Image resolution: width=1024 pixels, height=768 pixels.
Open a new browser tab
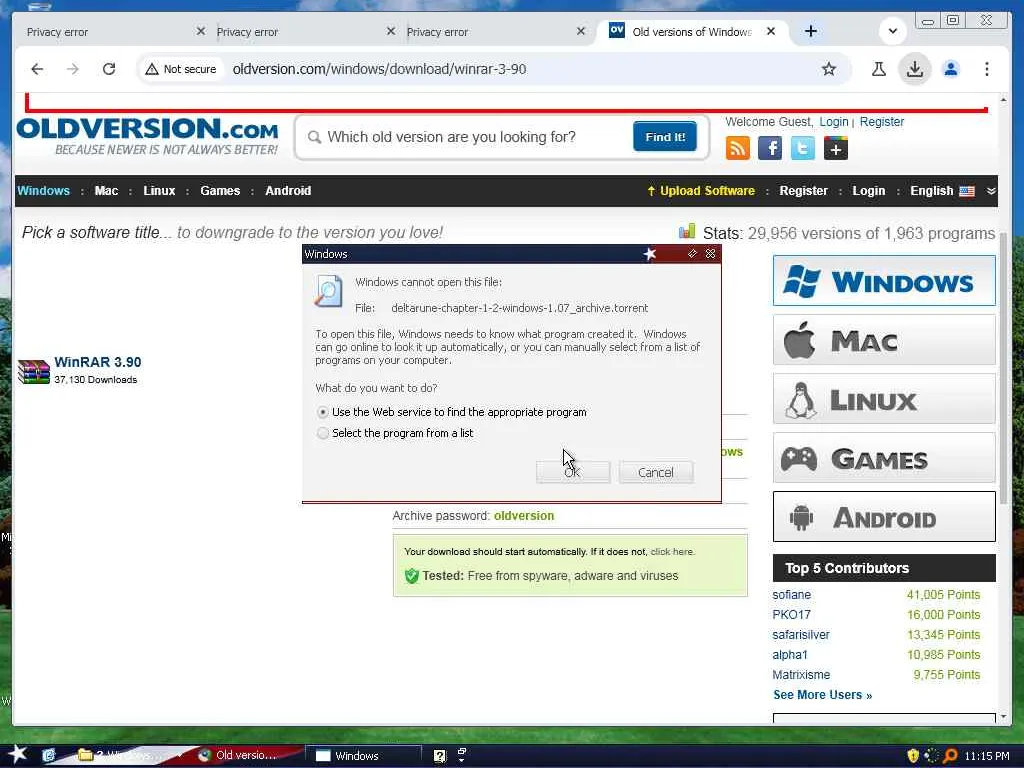810,31
